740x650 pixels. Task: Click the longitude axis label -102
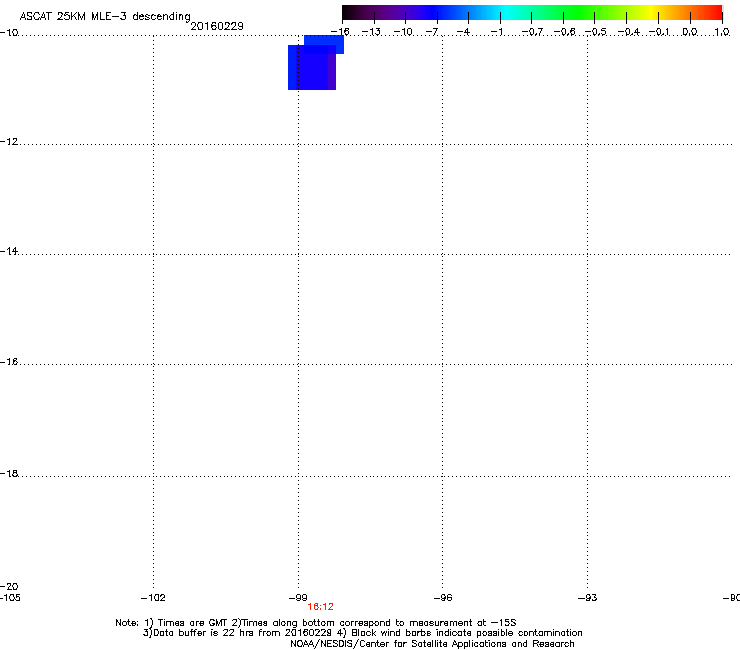tap(153, 598)
